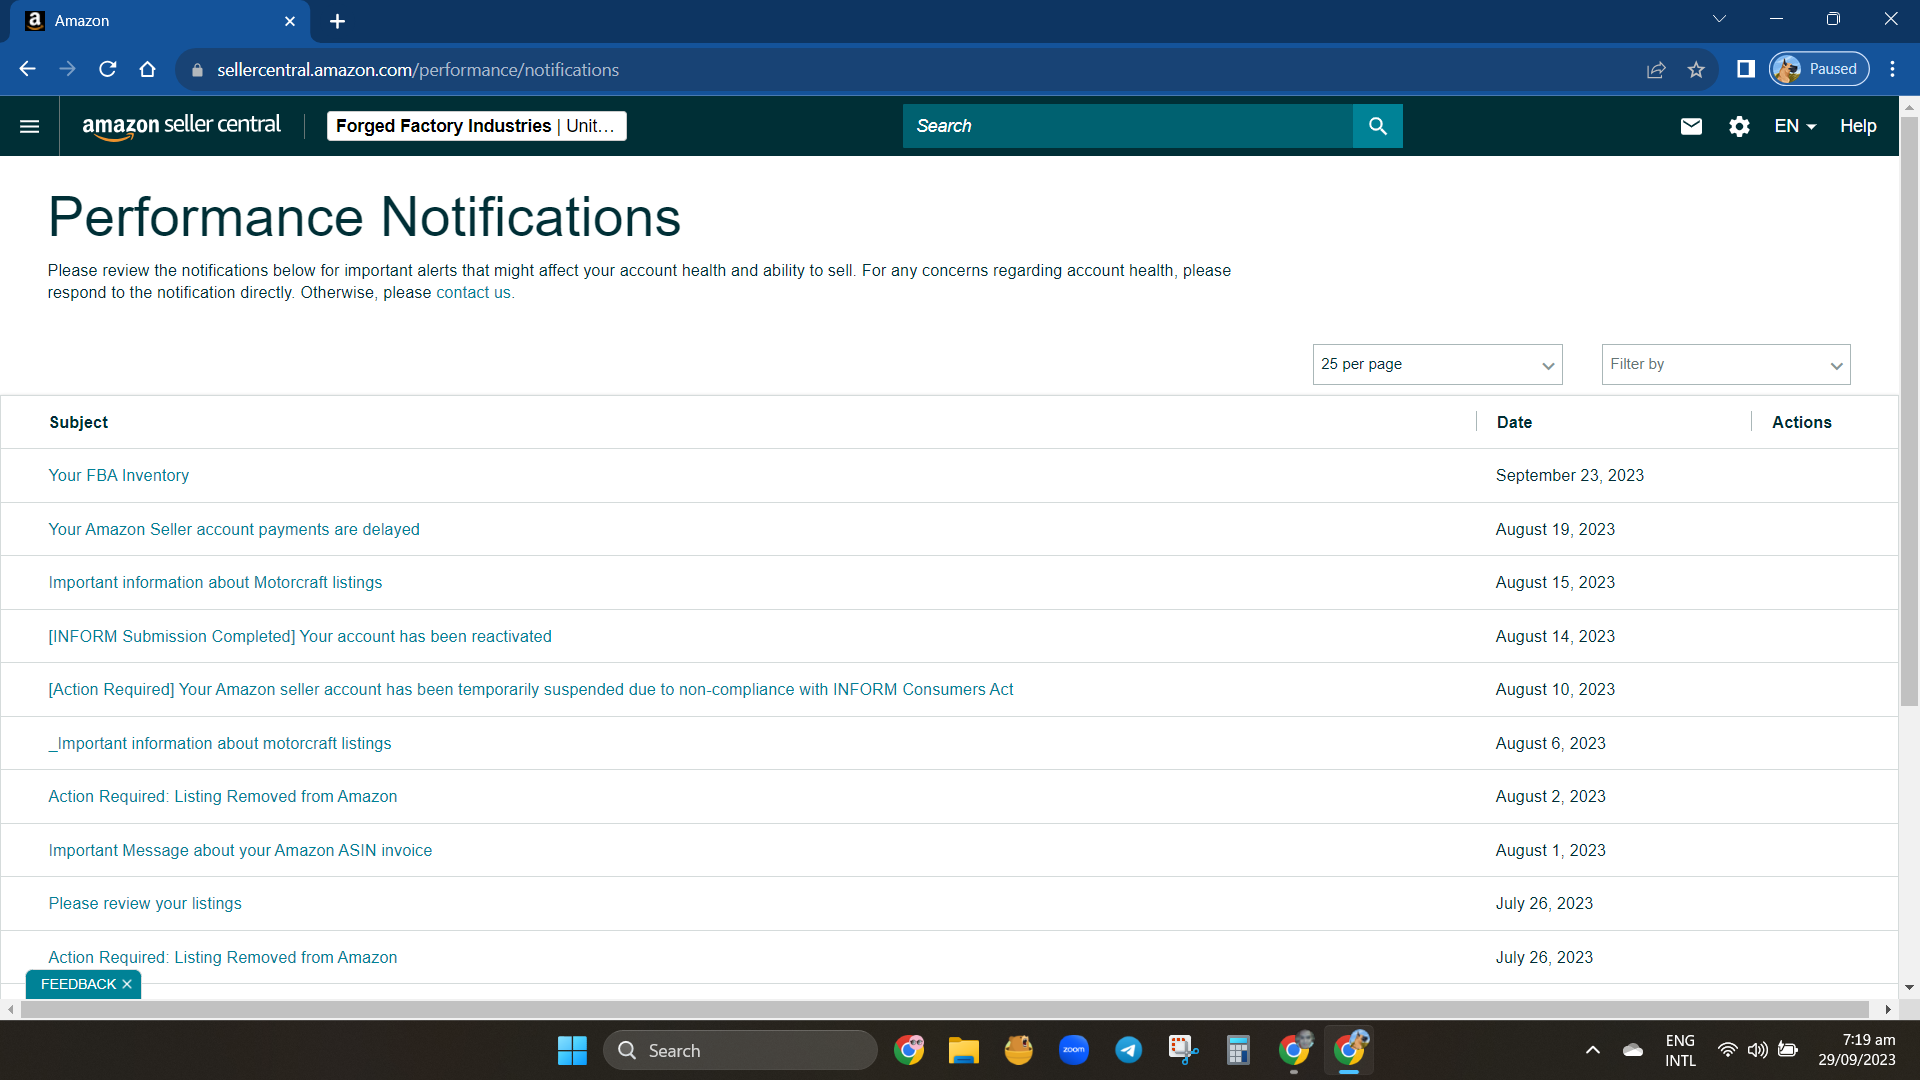1920x1080 pixels.
Task: Bookmark this page with the star icon
Action: click(x=1696, y=69)
